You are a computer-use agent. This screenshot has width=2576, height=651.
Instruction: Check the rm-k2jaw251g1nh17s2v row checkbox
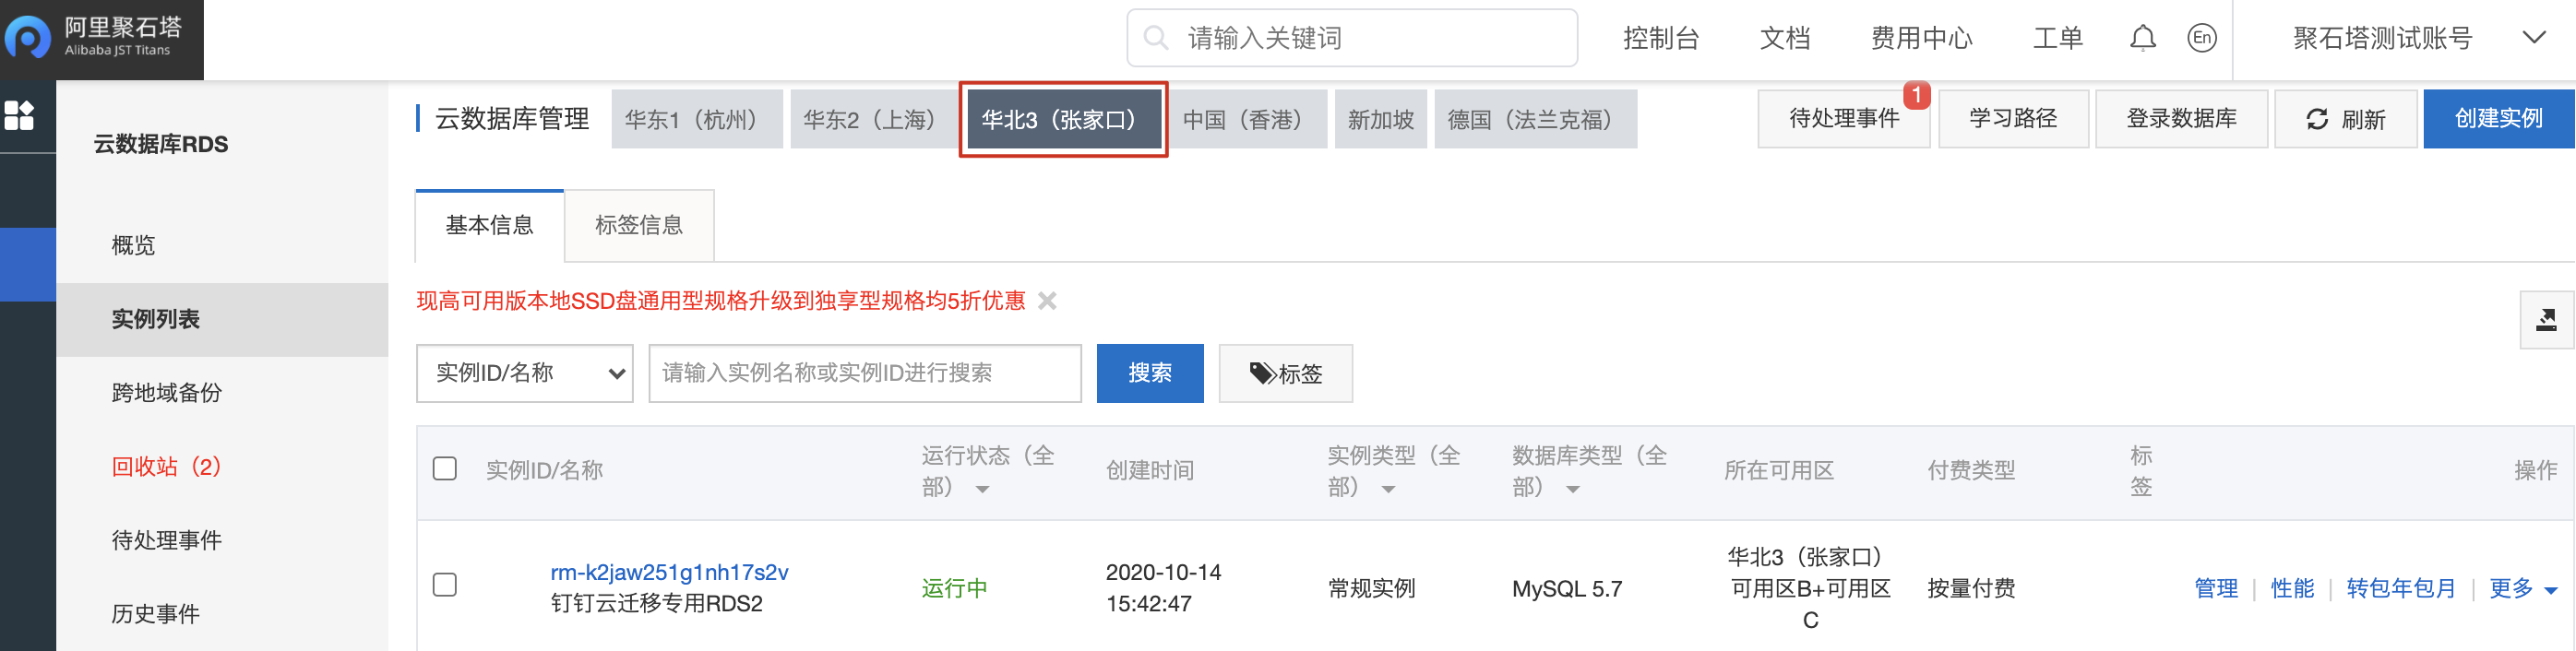pos(445,586)
